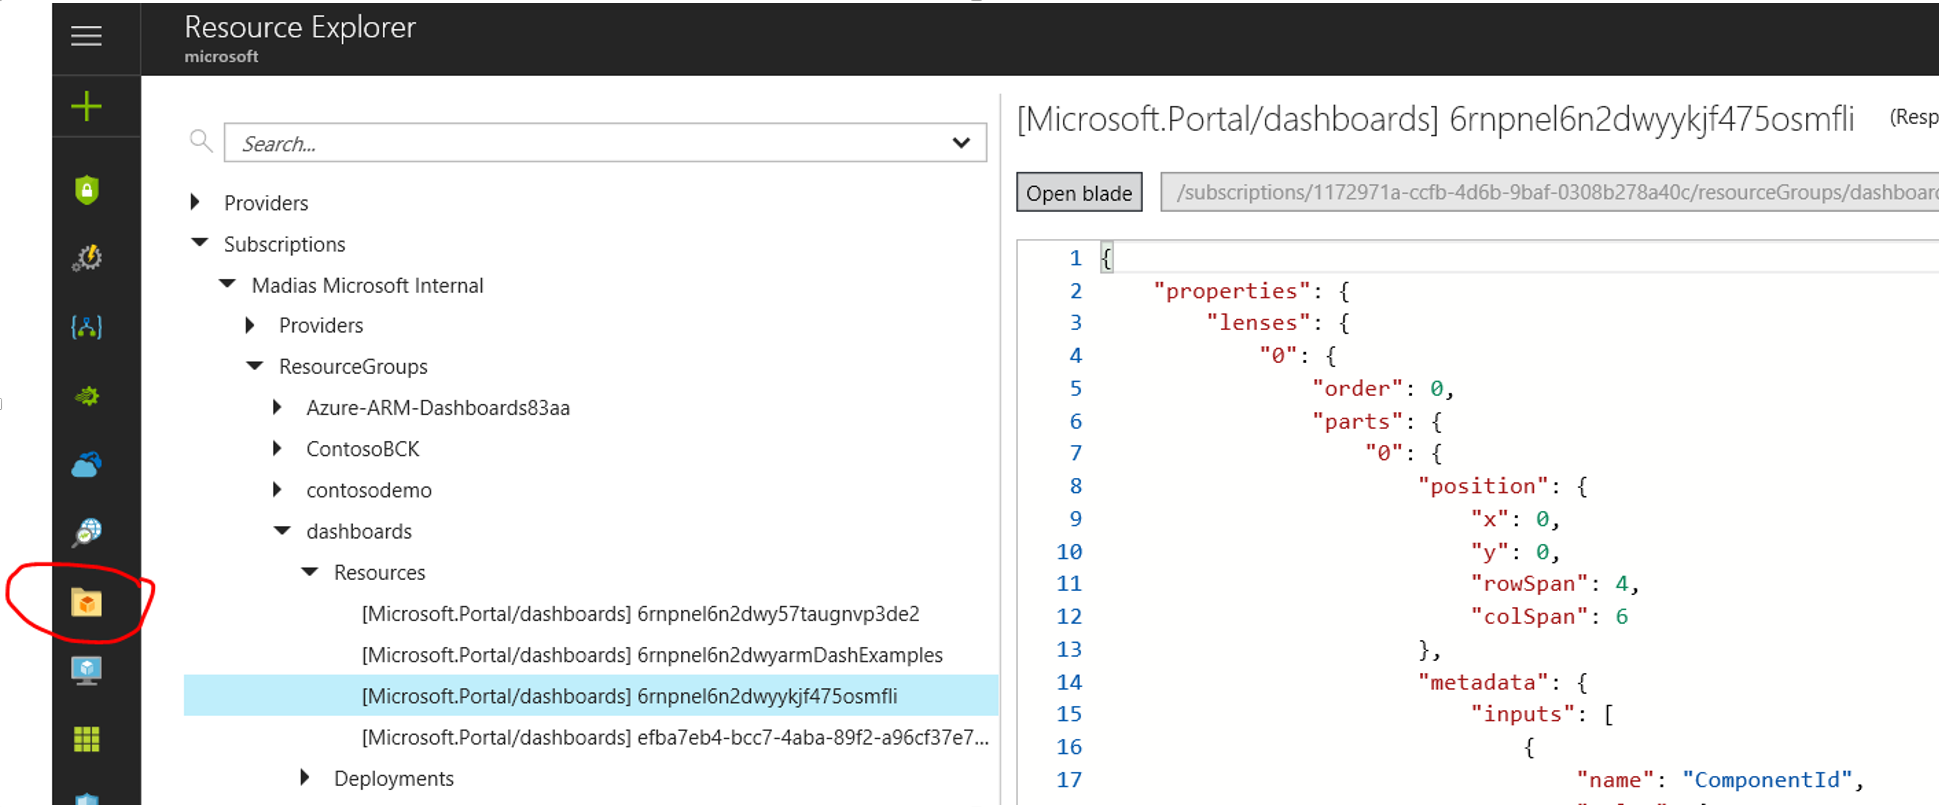Collapse the Subscriptions node

coord(199,243)
